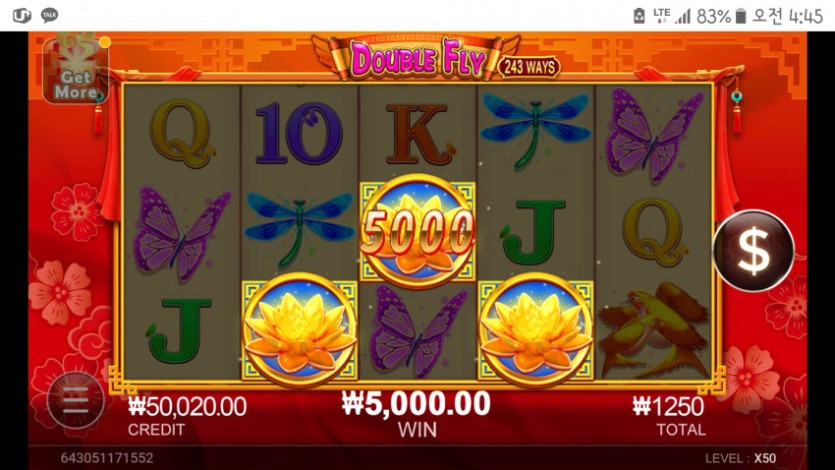Click the 243 WAYS badge
This screenshot has height=470, width=835.
[529, 68]
